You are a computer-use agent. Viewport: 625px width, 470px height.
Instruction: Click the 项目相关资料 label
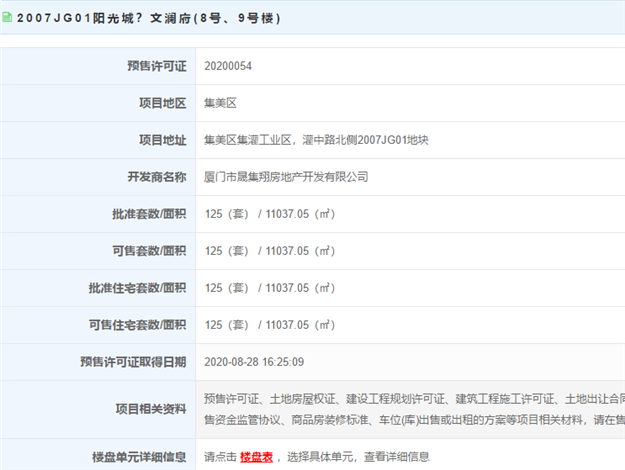[151, 409]
